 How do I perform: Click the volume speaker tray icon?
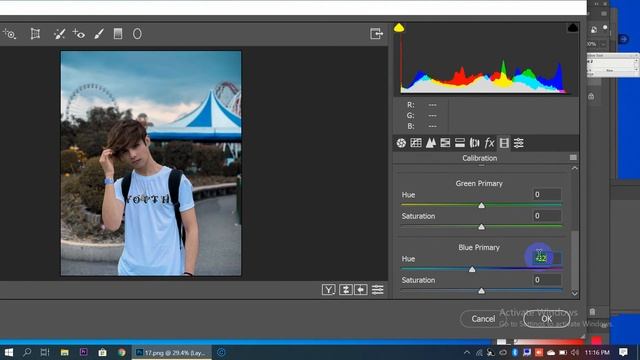[x=575, y=352]
